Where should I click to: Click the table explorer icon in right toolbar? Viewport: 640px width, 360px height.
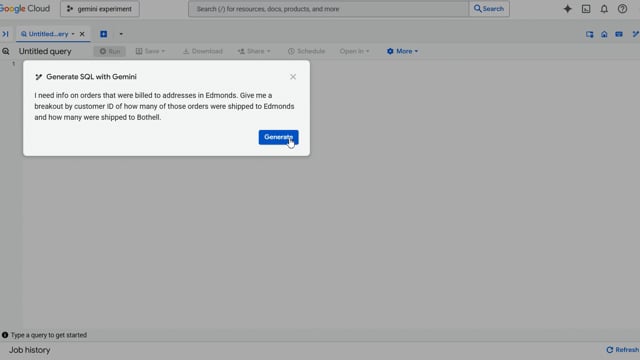click(x=589, y=34)
